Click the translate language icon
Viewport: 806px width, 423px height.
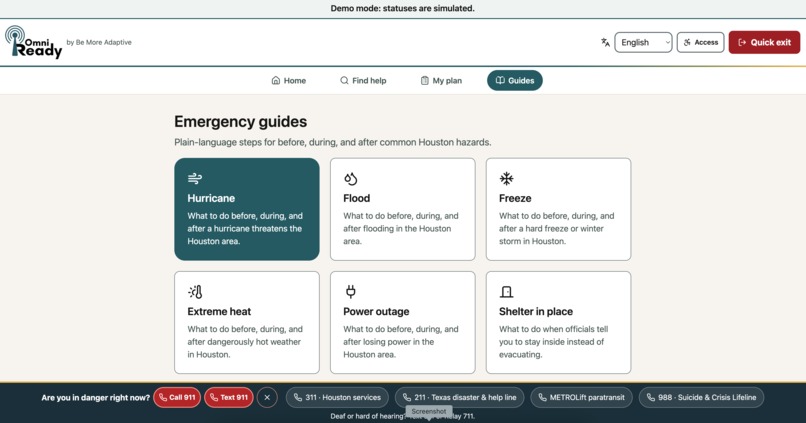pyautogui.click(x=606, y=42)
